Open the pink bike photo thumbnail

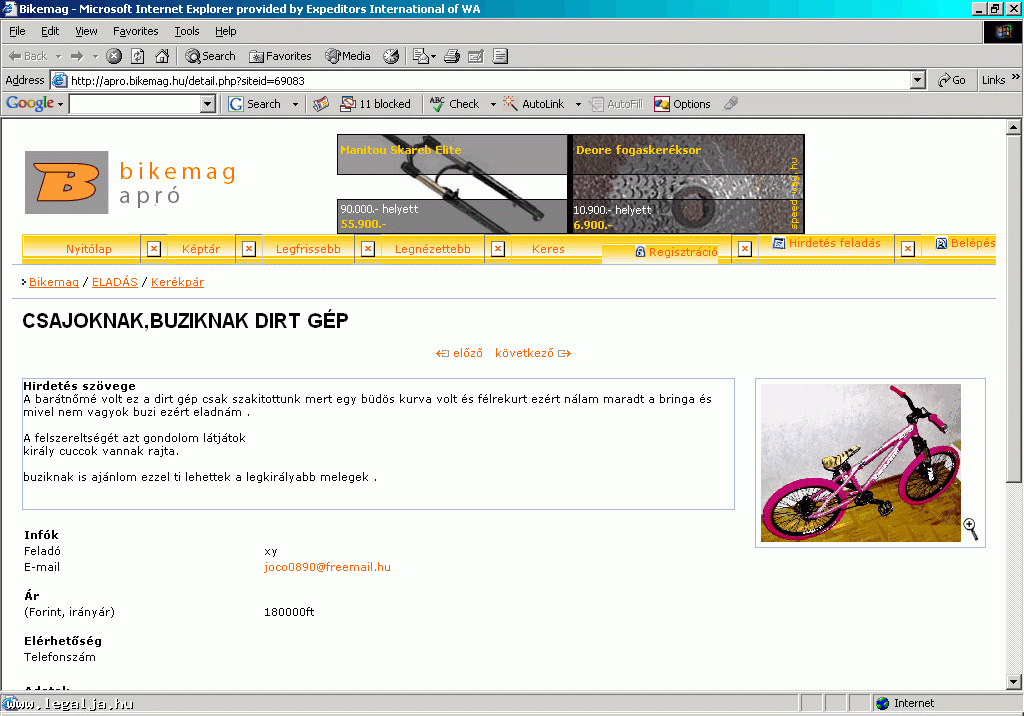point(861,463)
